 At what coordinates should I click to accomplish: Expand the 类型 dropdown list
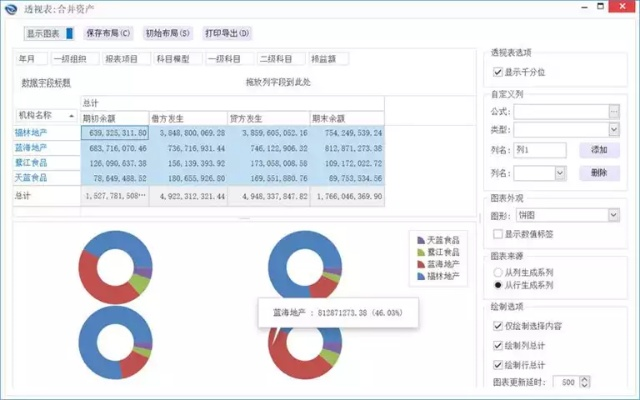pos(614,130)
